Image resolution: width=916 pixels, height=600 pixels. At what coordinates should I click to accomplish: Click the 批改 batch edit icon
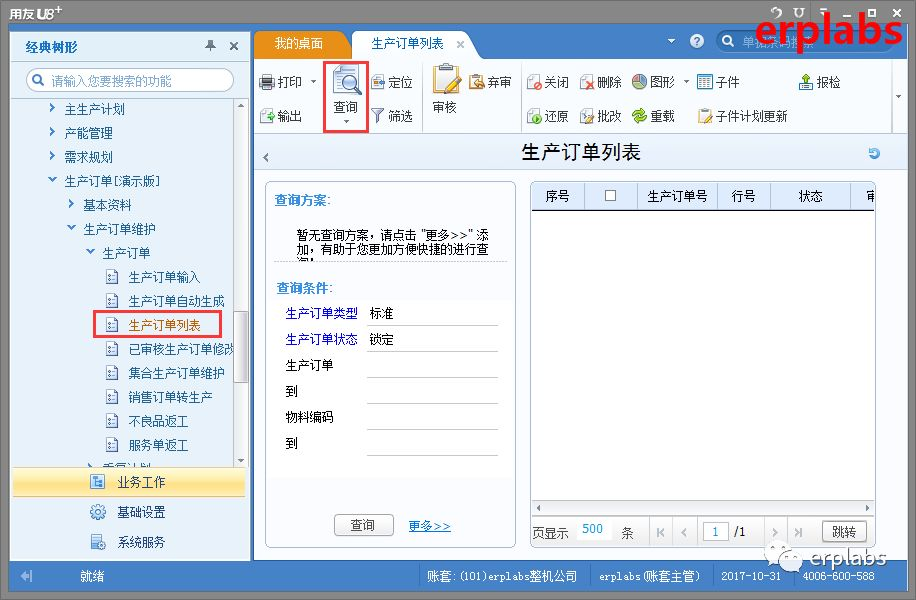[x=587, y=116]
